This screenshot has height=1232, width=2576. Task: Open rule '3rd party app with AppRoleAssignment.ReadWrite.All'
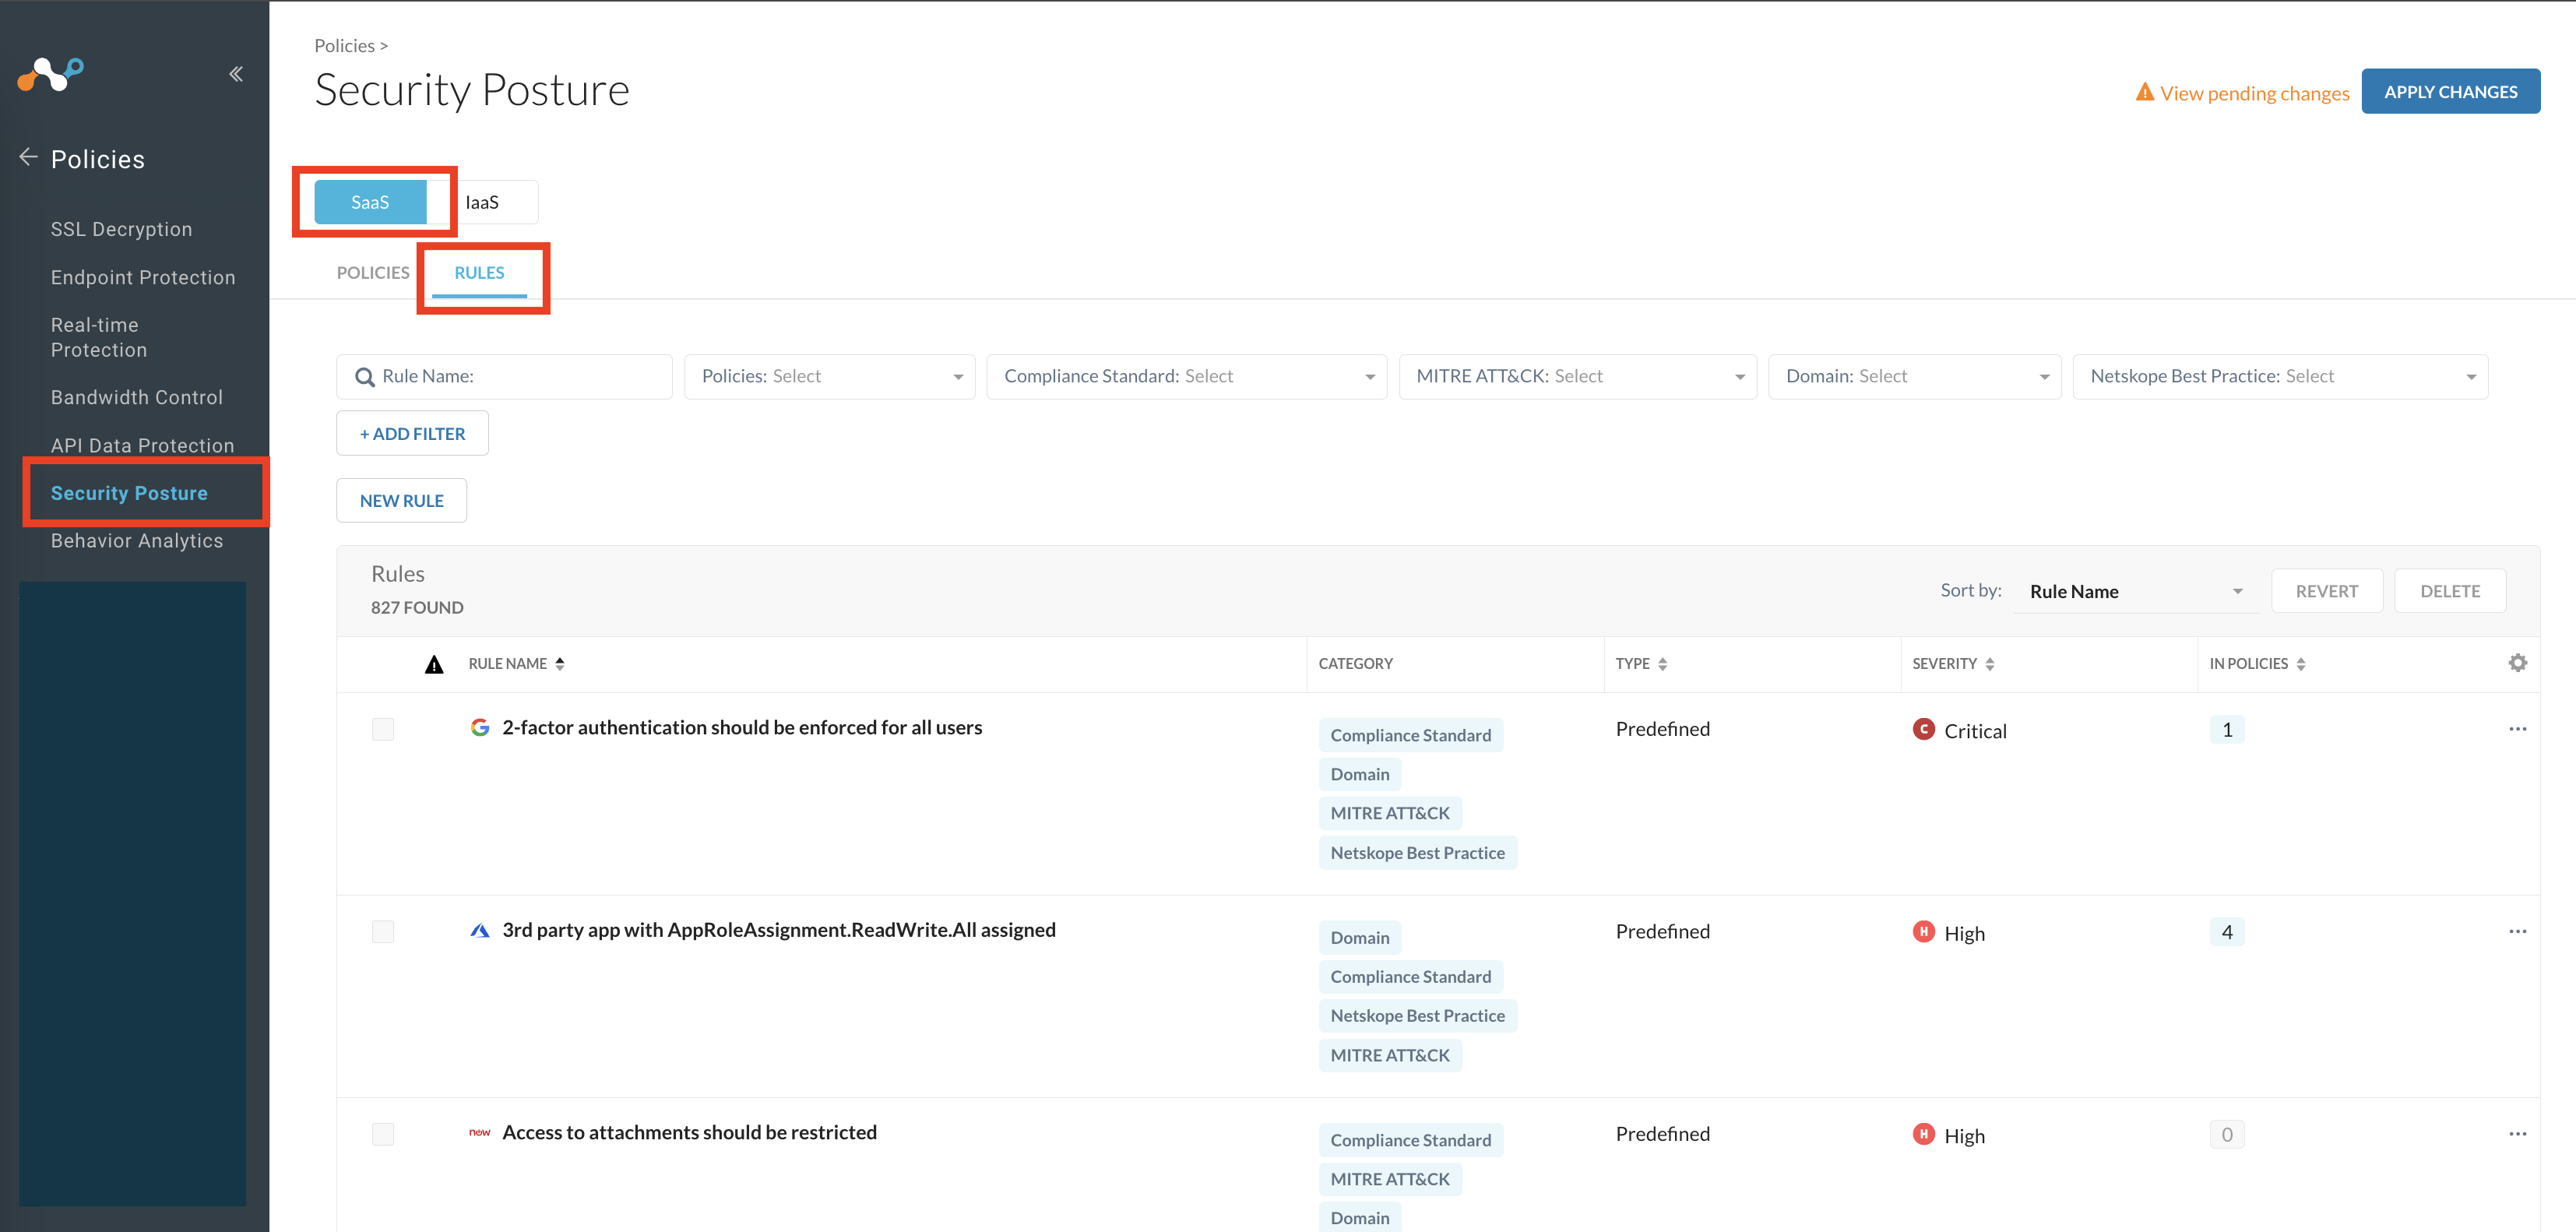tap(778, 930)
